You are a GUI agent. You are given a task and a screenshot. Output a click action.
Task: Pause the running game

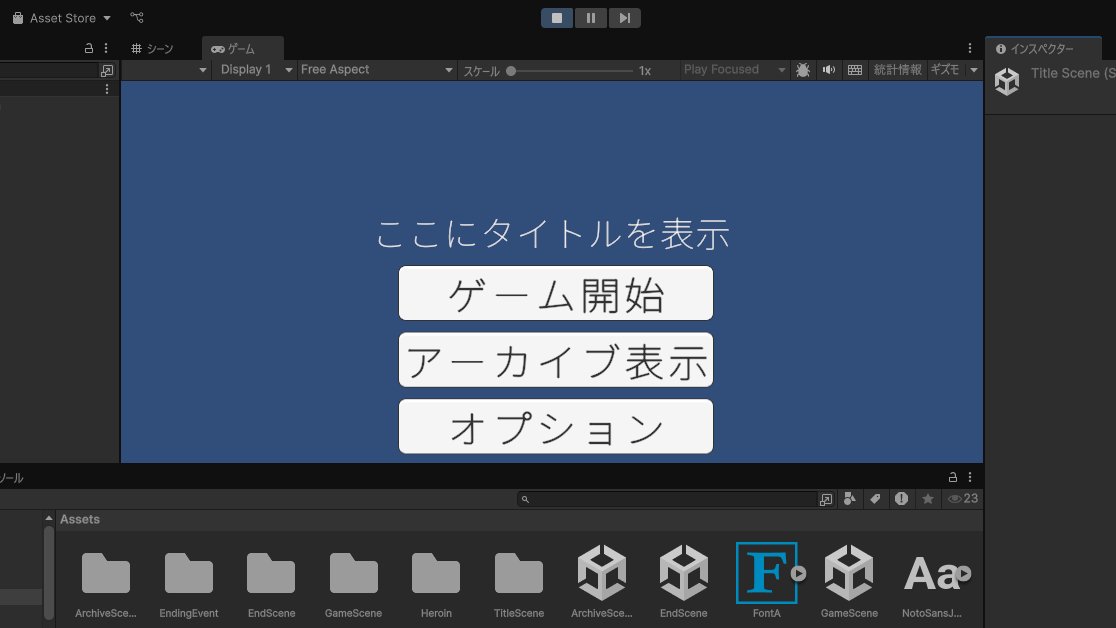[x=591, y=18]
